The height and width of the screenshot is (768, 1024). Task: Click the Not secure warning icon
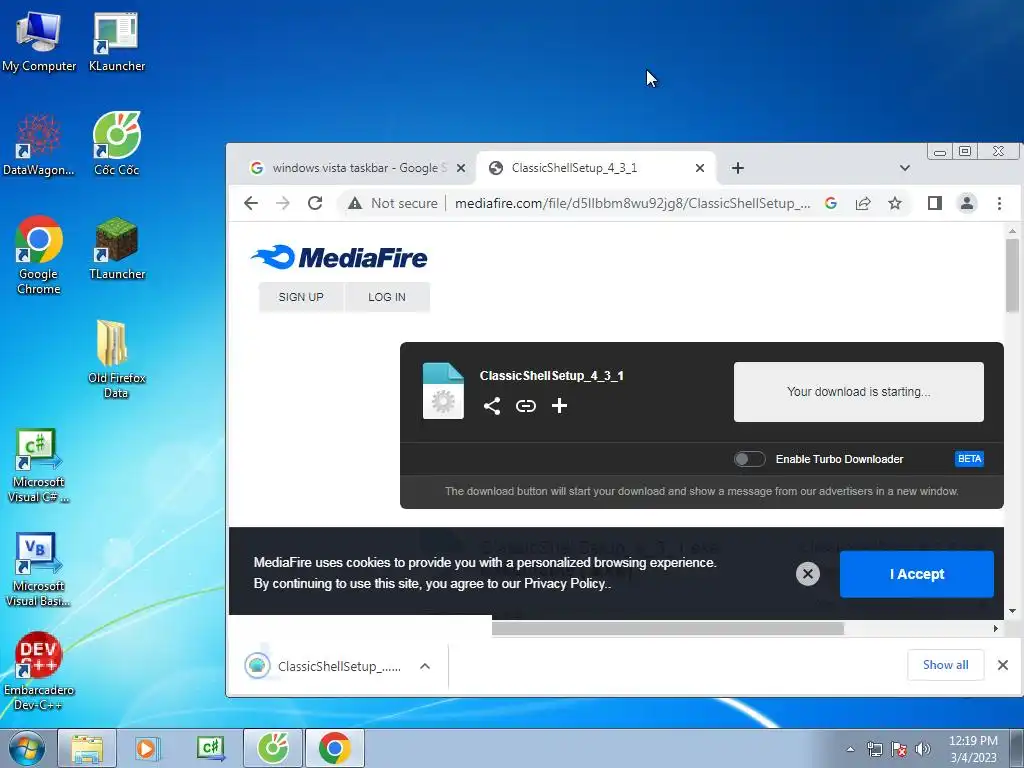(x=355, y=203)
